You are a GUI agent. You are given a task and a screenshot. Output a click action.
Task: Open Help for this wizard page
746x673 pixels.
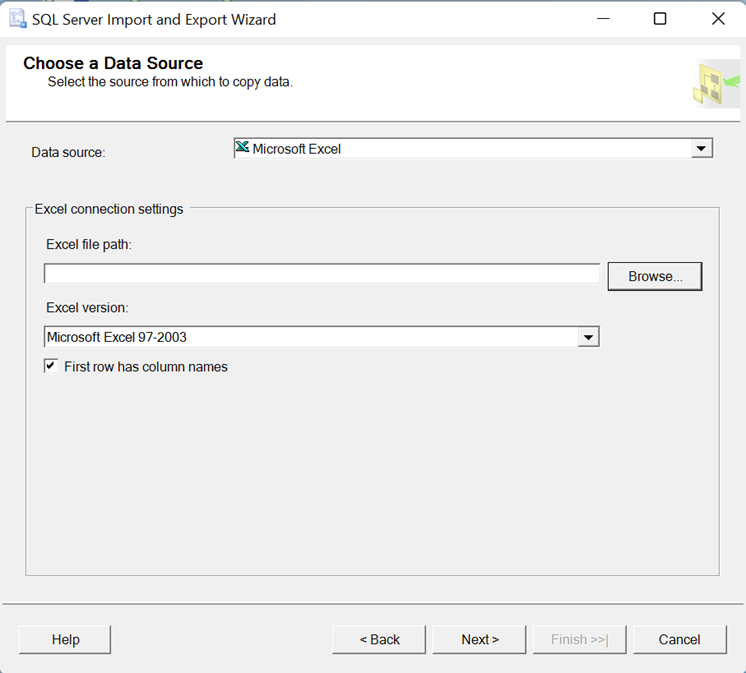[x=65, y=640]
